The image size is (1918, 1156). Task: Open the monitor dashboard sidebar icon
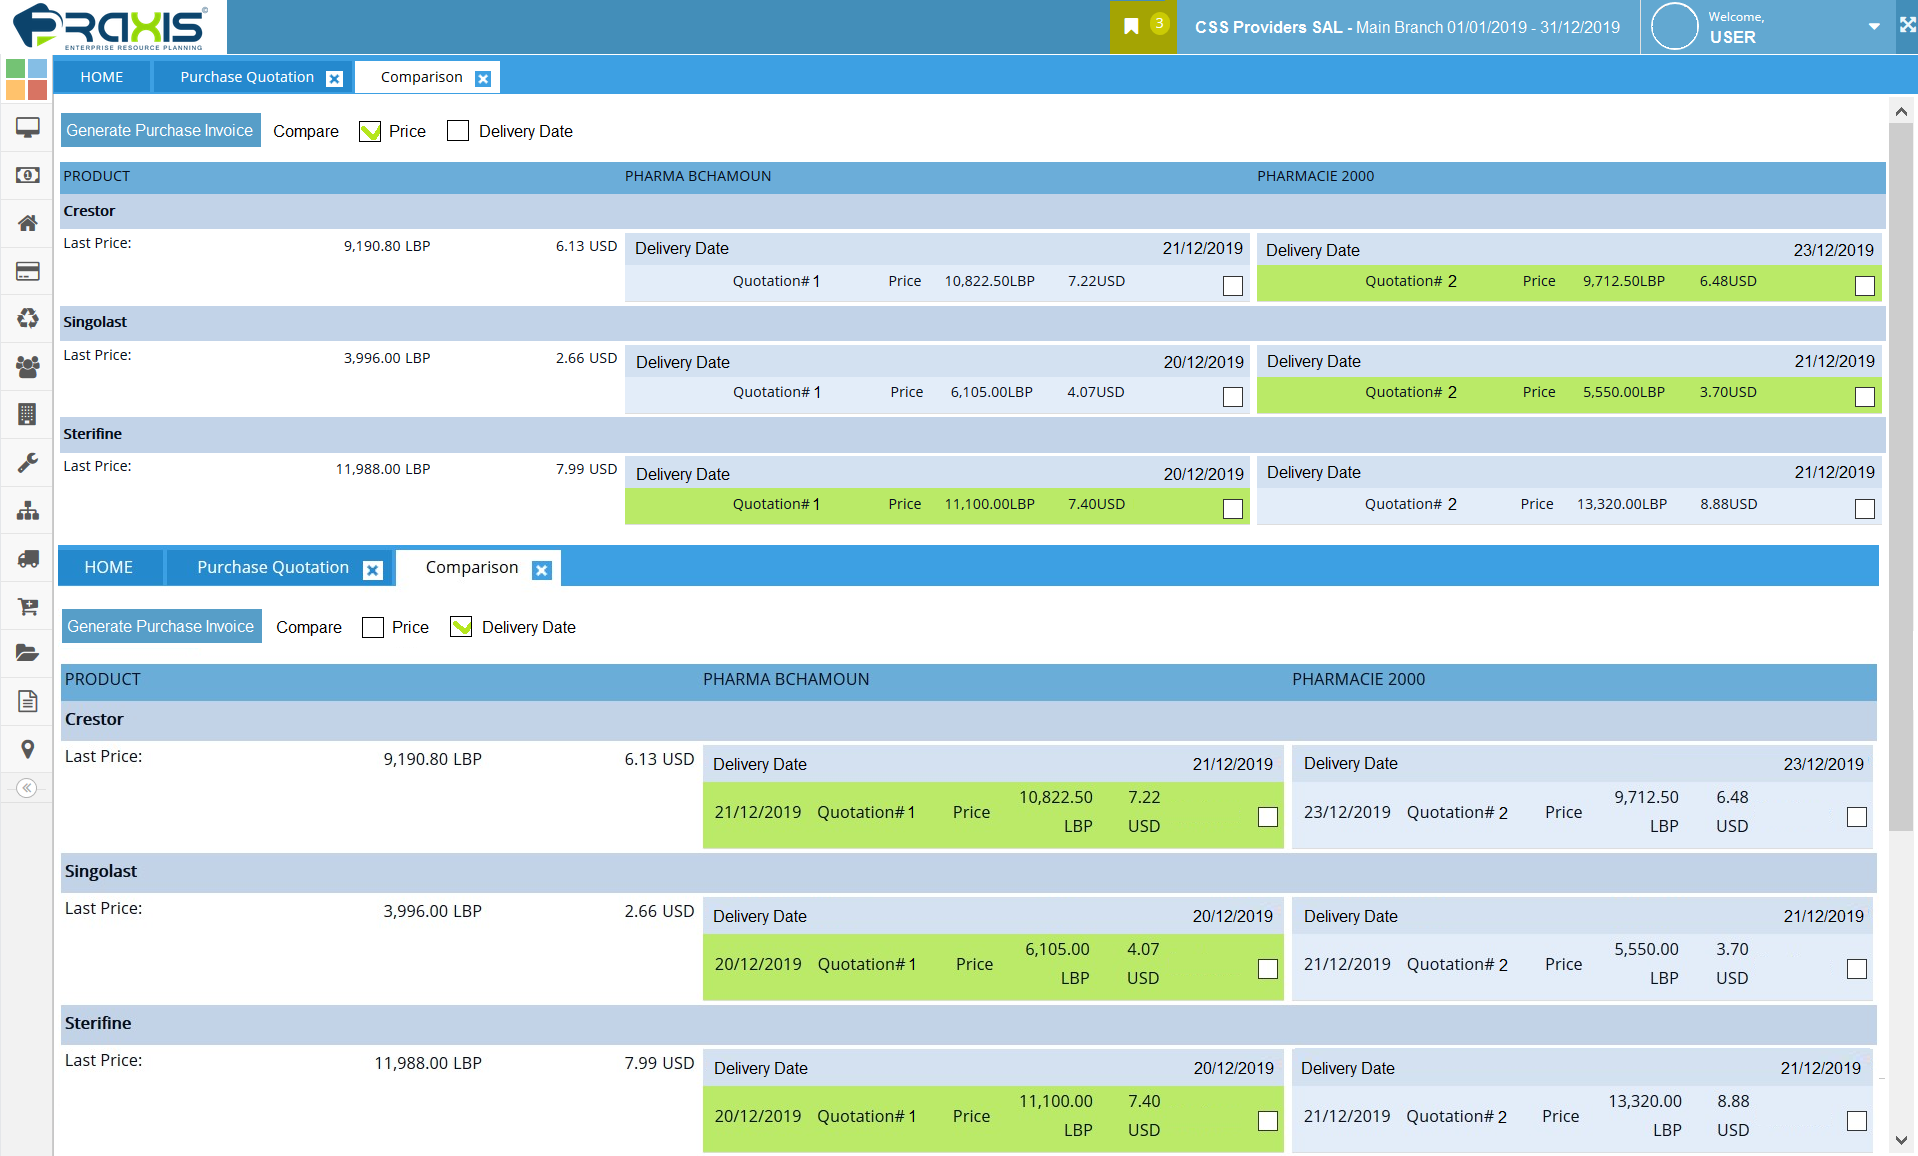tap(27, 127)
